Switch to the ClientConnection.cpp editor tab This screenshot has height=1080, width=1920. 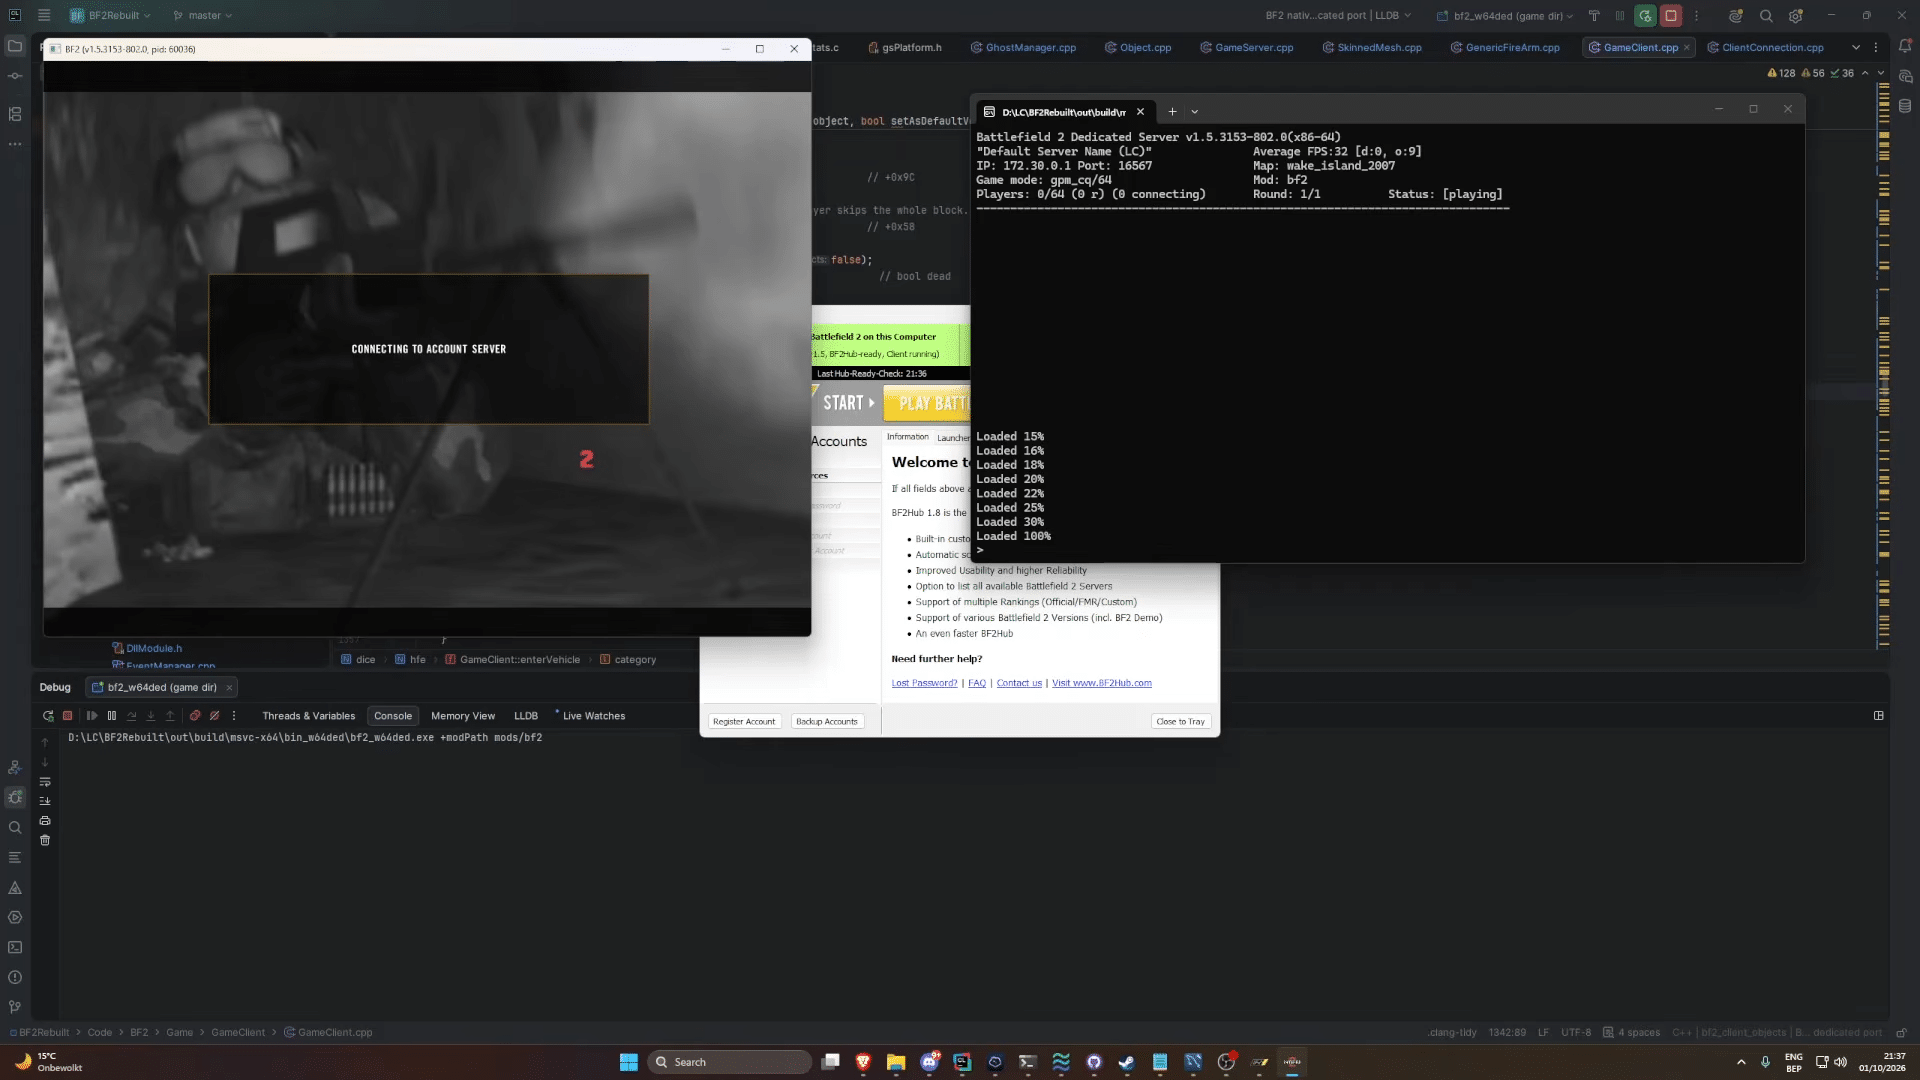coord(1766,47)
